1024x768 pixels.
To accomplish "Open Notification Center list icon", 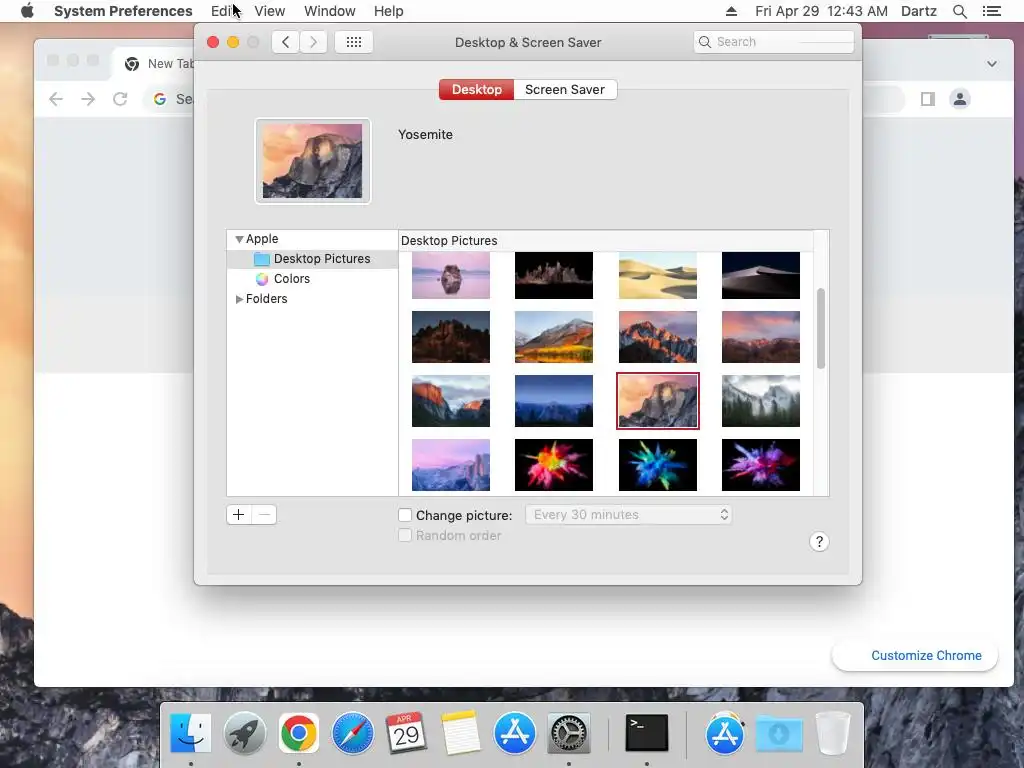I will click(x=991, y=11).
